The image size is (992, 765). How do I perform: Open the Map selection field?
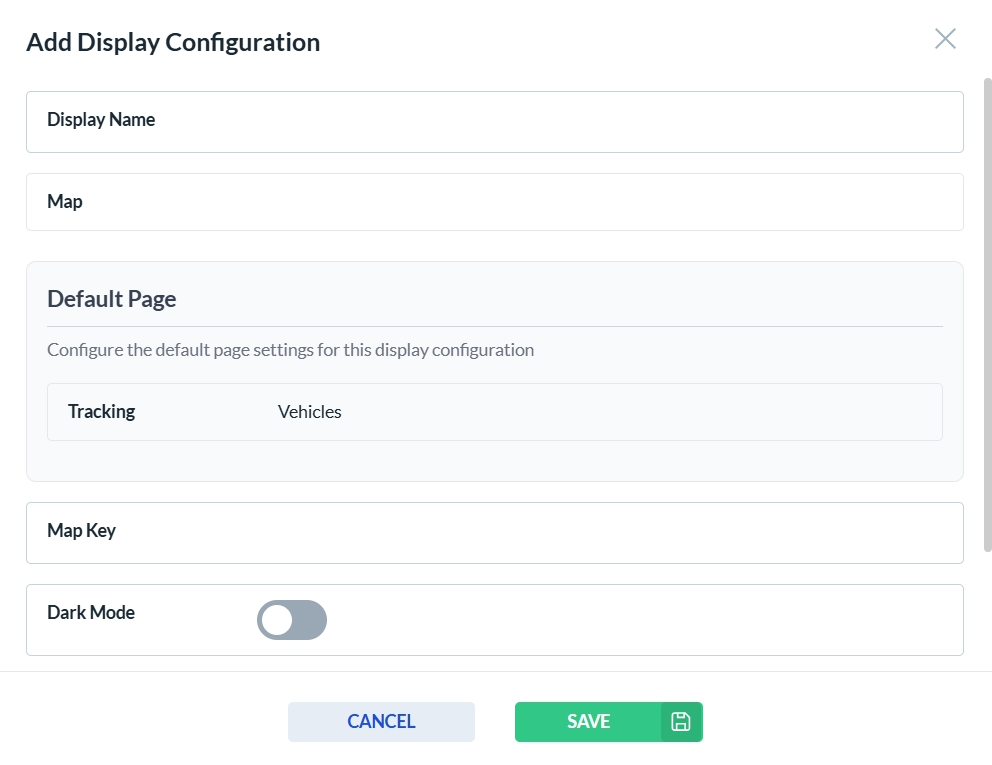coord(520,202)
